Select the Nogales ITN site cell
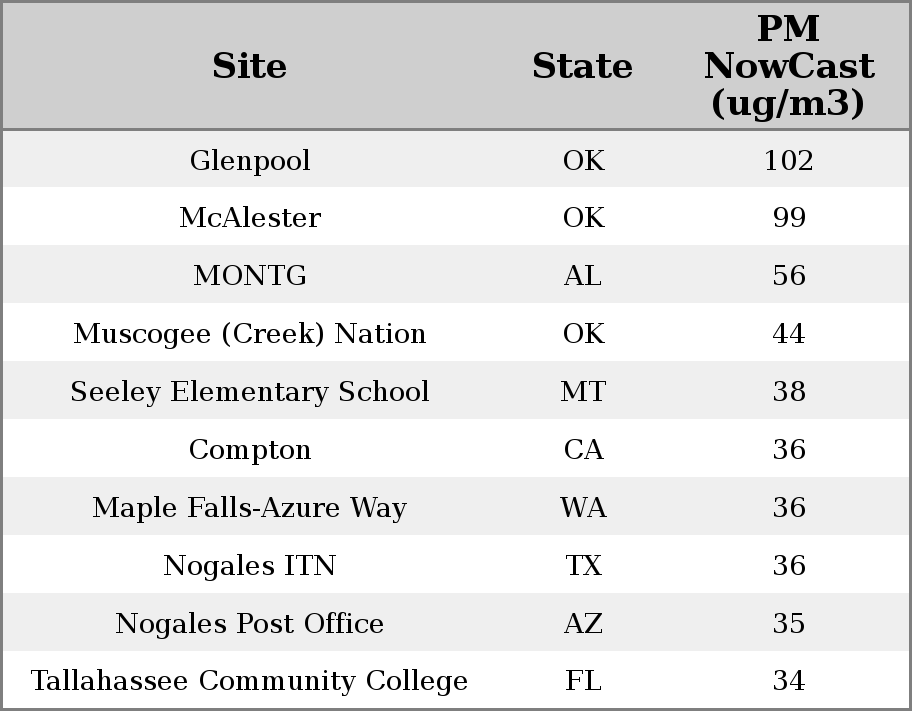This screenshot has height=711, width=912. (x=249, y=566)
